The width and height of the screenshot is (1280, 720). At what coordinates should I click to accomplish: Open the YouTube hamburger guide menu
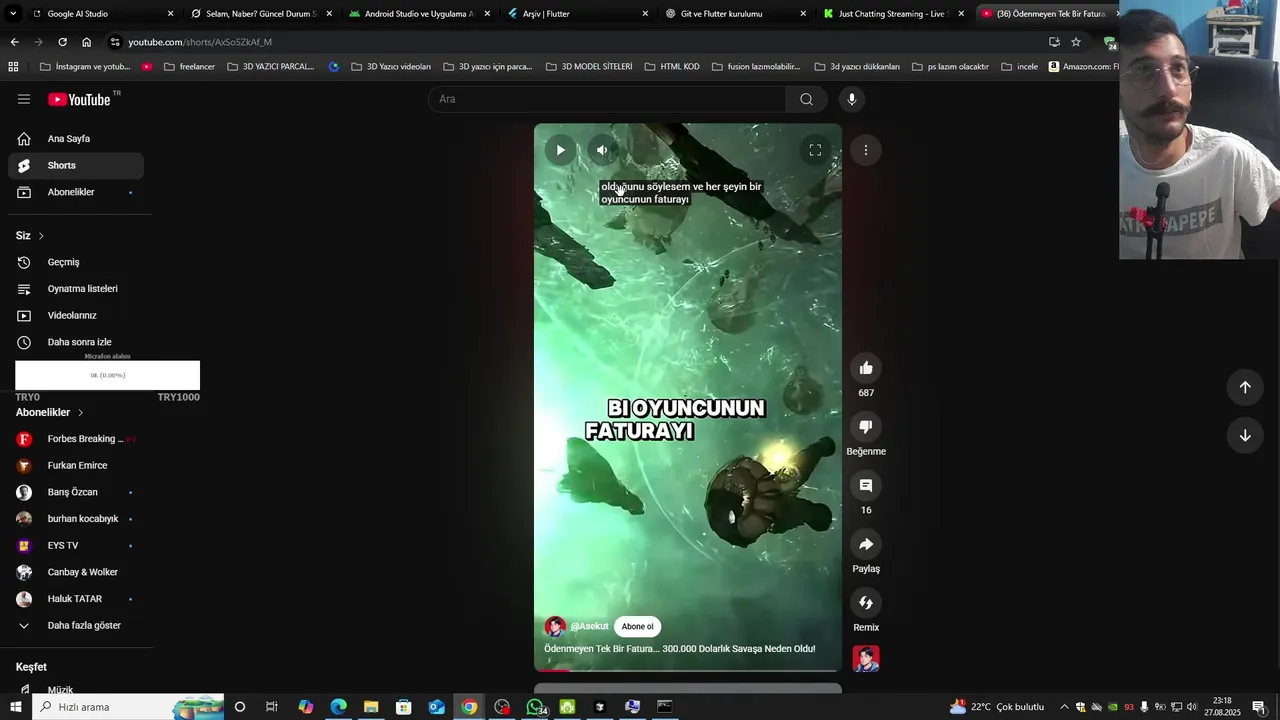click(24, 99)
